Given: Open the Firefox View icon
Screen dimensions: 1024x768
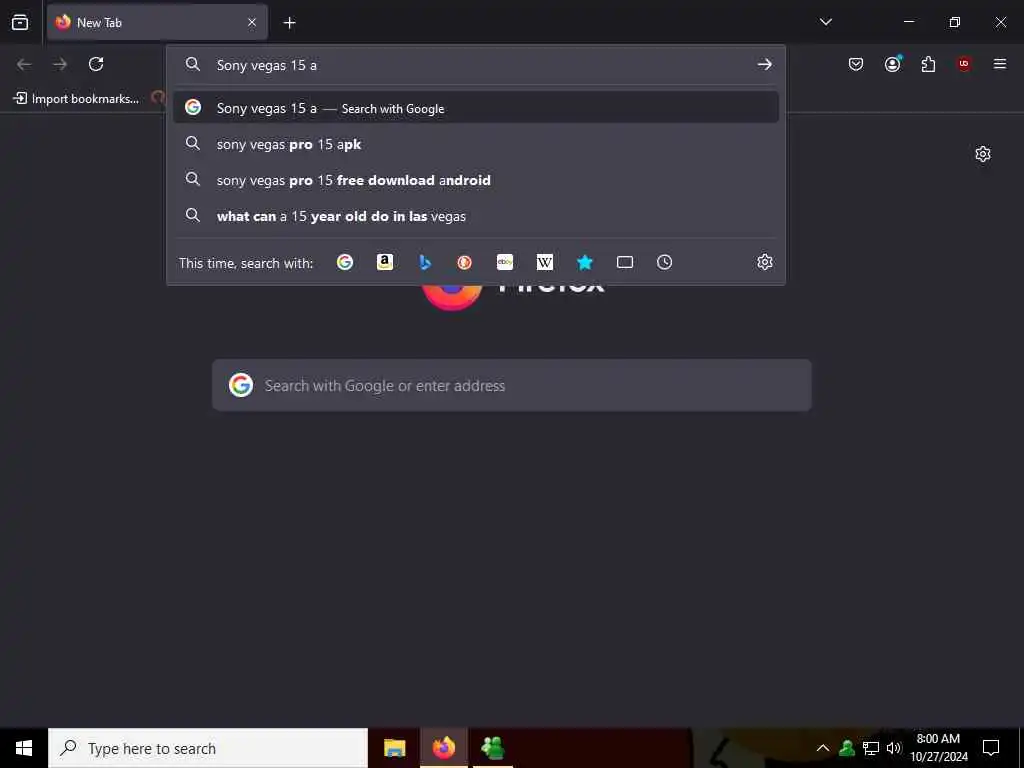Looking at the screenshot, I should coord(20,22).
